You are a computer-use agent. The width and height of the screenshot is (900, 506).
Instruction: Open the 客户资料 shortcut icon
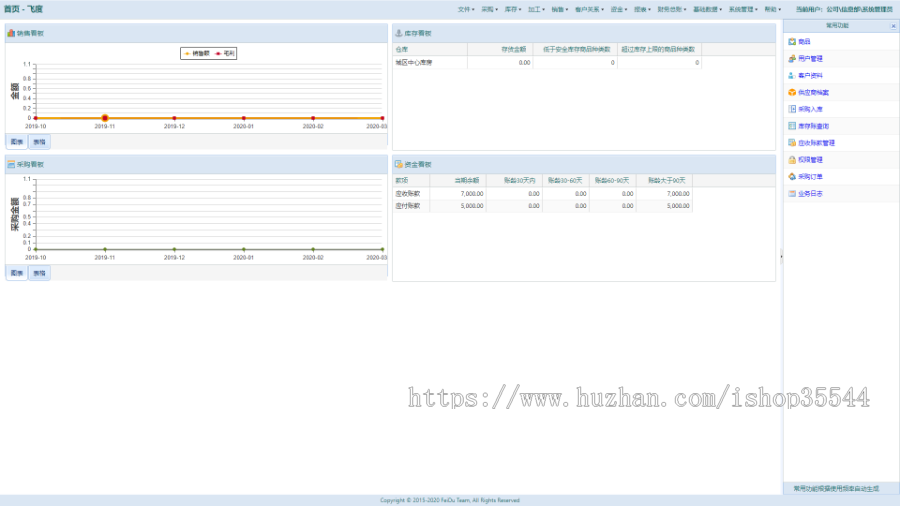click(x=792, y=76)
